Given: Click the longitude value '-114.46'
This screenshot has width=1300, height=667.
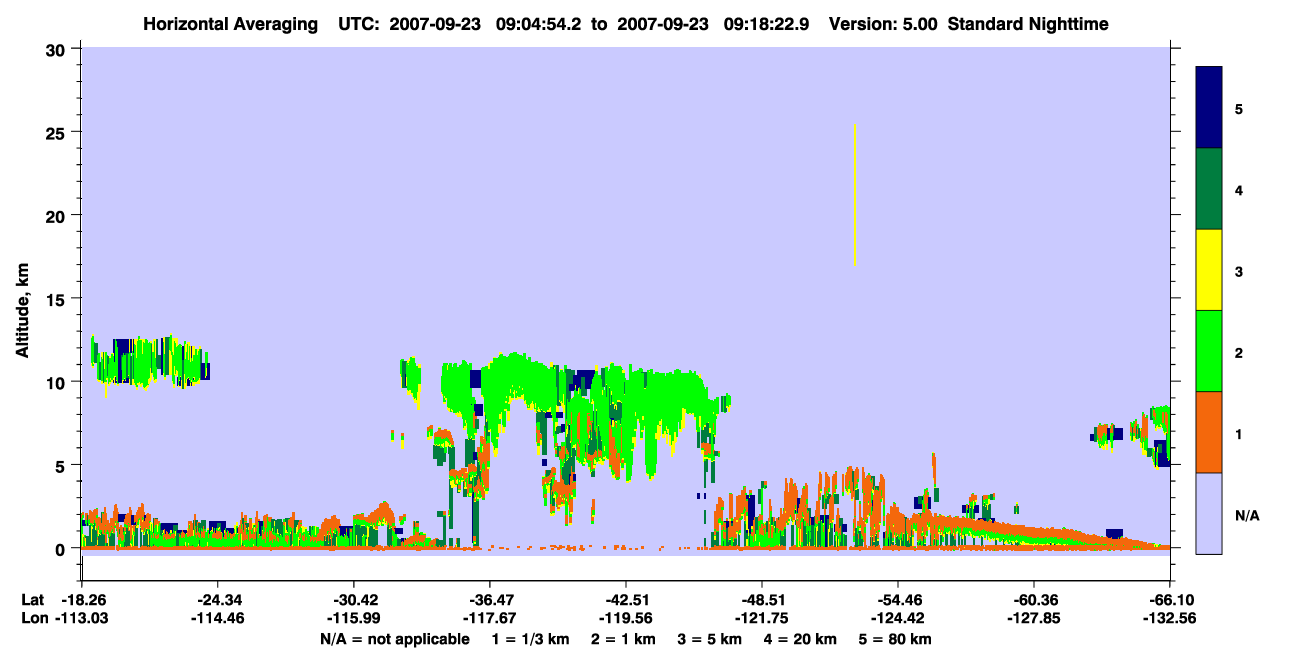Looking at the screenshot, I should (218, 618).
